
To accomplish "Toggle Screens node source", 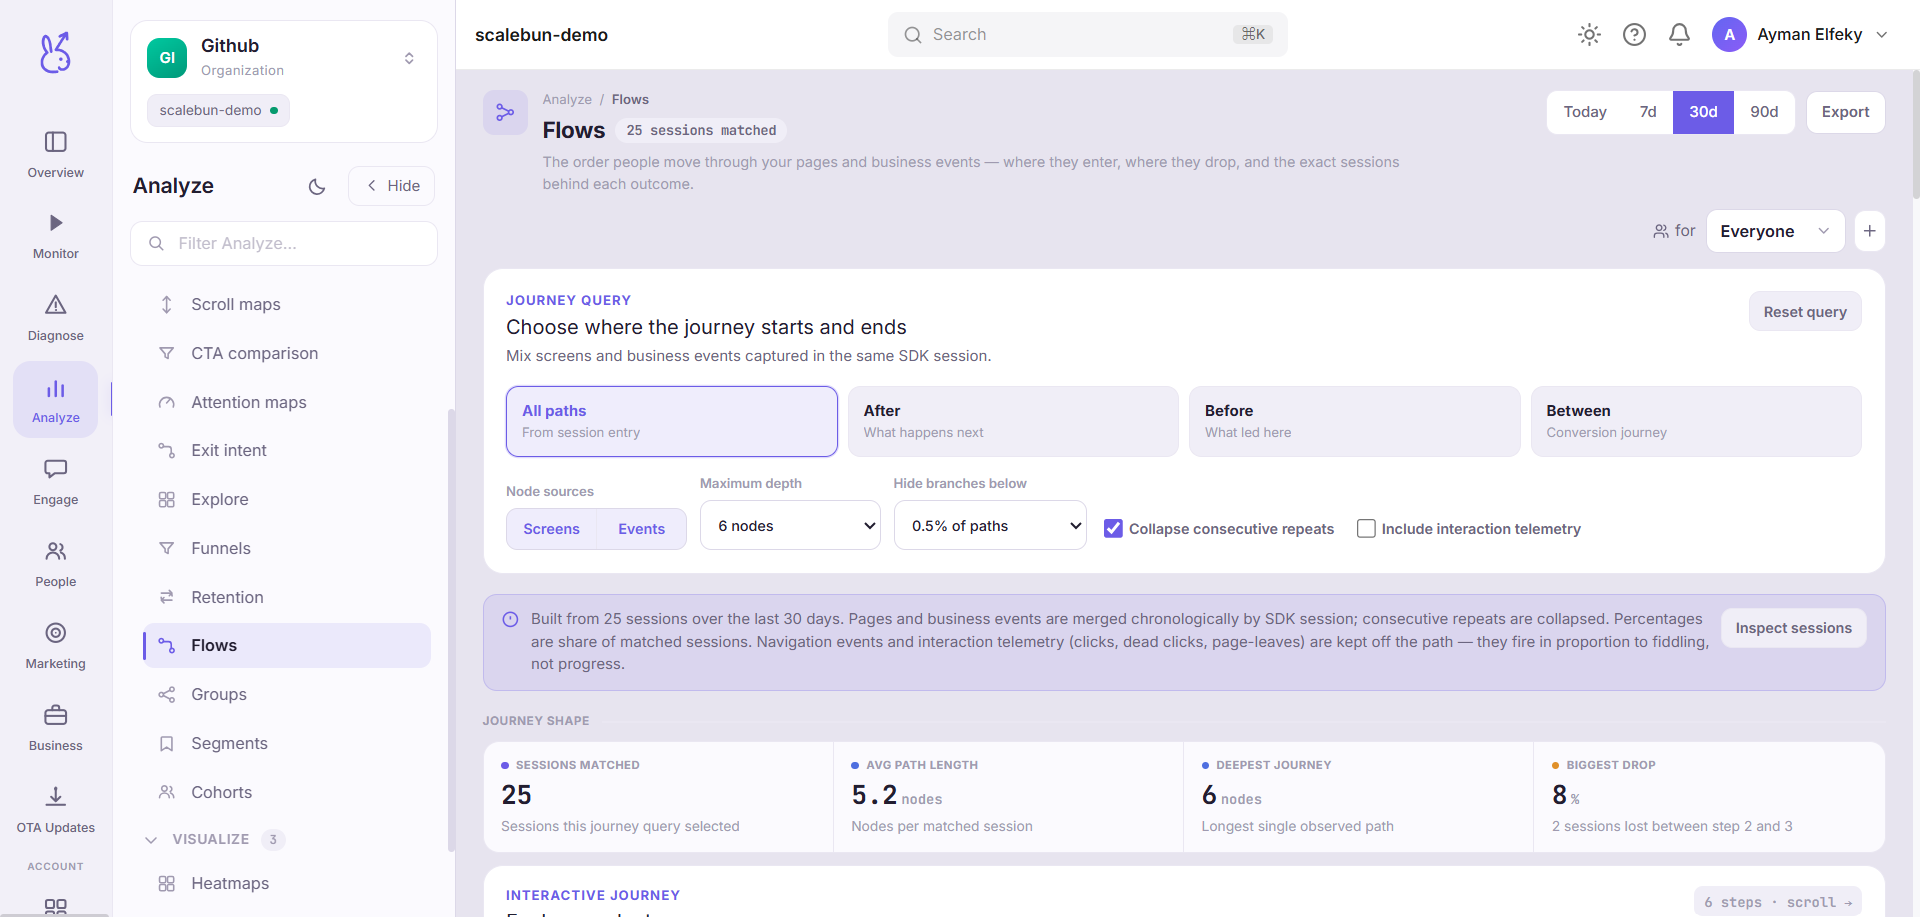I will (551, 529).
